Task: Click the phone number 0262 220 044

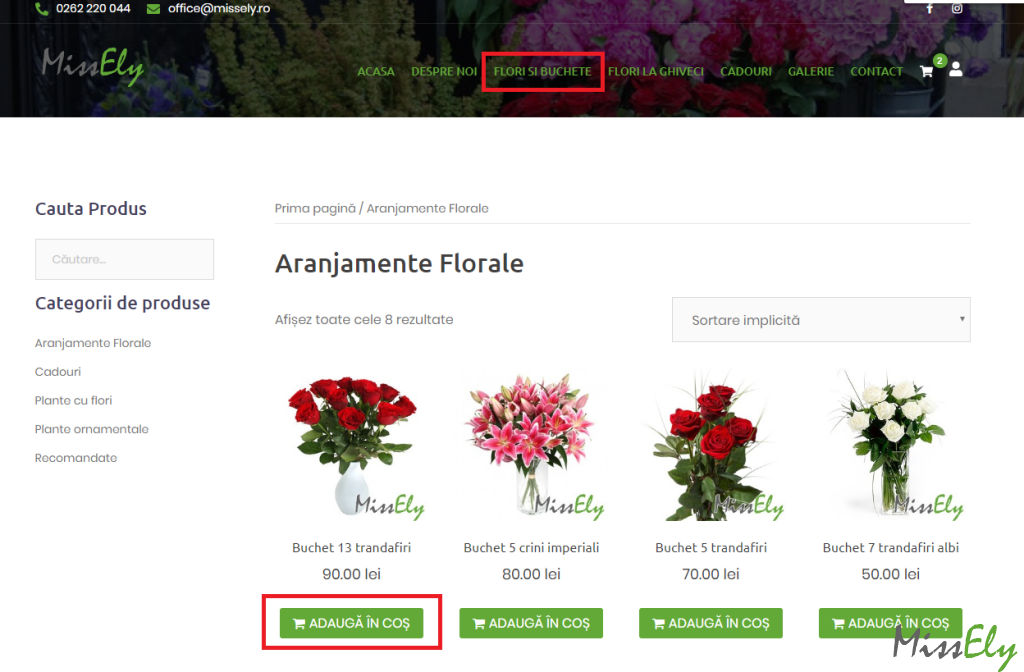Action: pyautogui.click(x=93, y=9)
